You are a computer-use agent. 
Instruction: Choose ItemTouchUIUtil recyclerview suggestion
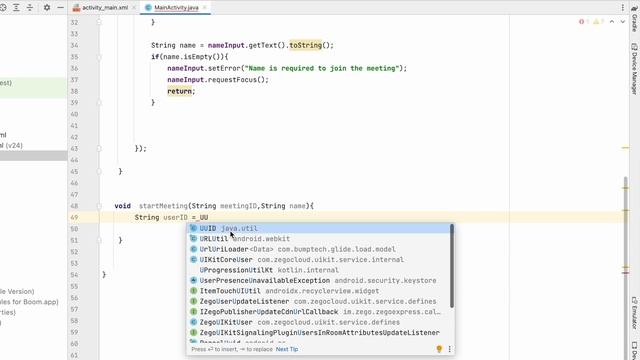[319, 291]
